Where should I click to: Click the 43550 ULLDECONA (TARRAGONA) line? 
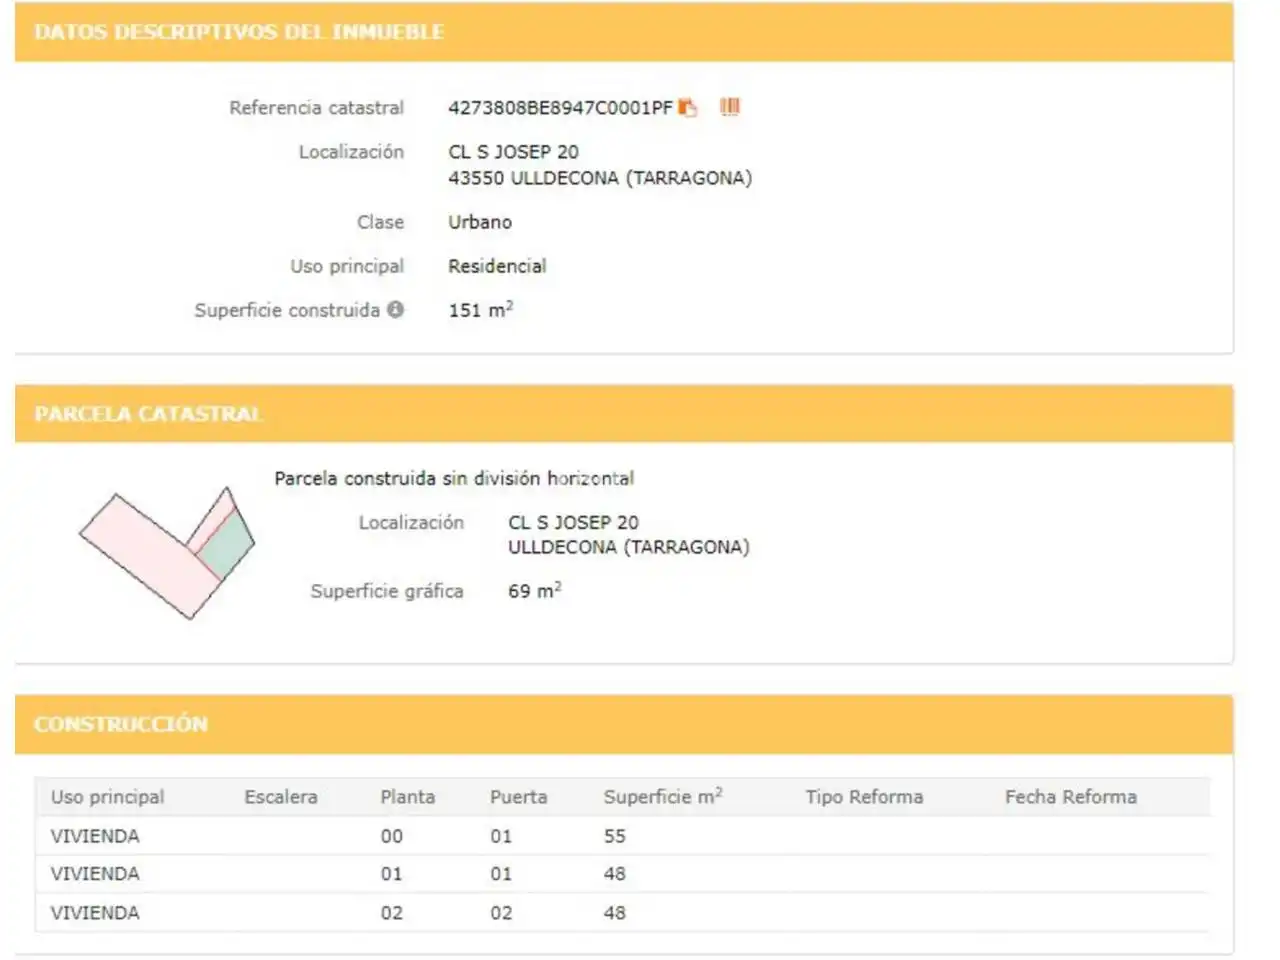[x=600, y=178]
